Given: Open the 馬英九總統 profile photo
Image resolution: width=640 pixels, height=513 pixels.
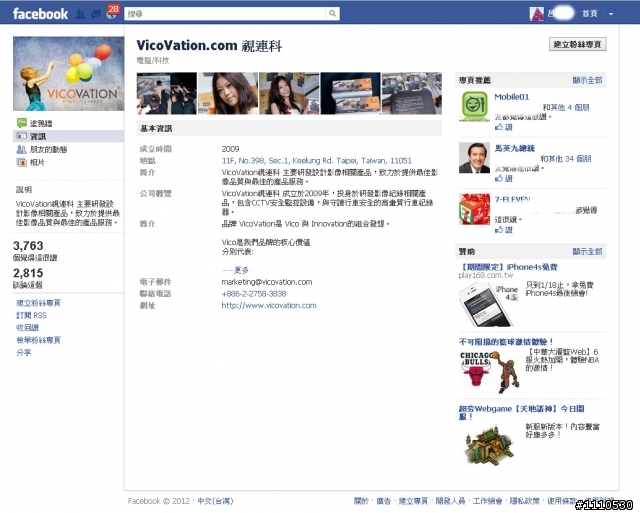Looking at the screenshot, I should coord(474,158).
